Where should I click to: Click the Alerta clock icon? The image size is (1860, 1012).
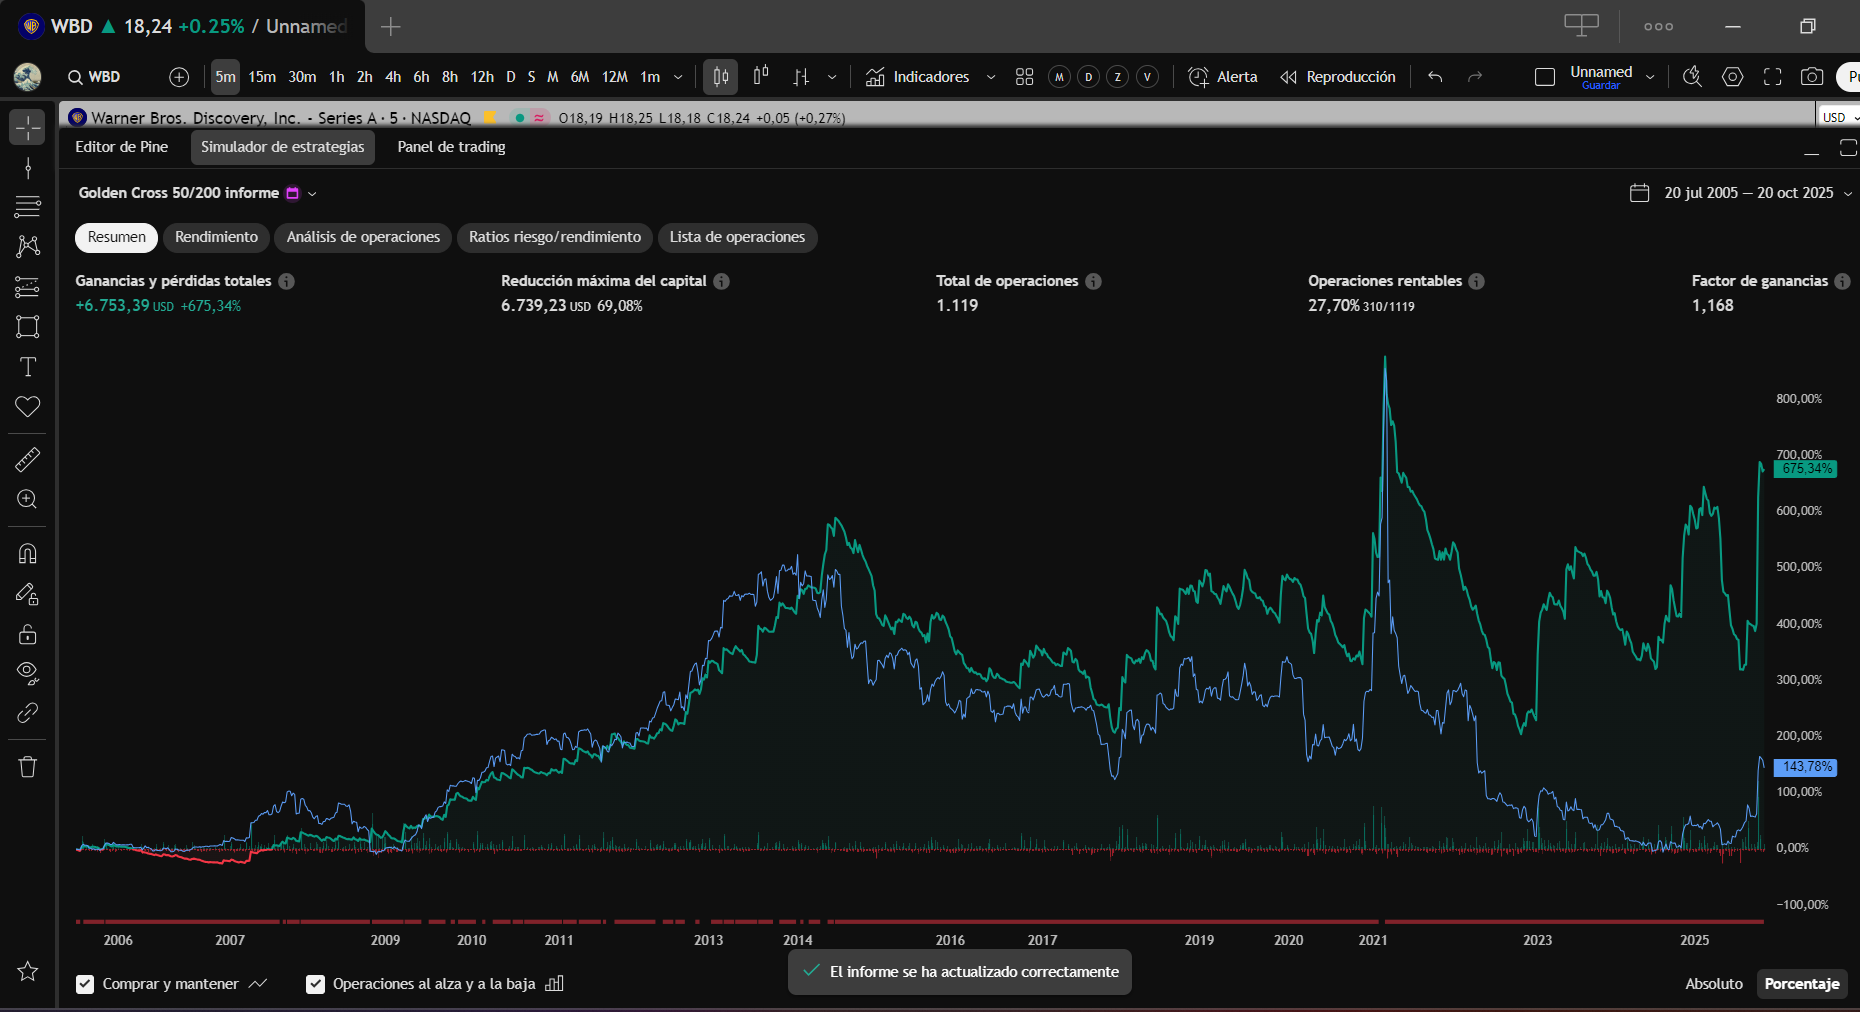(x=1198, y=77)
